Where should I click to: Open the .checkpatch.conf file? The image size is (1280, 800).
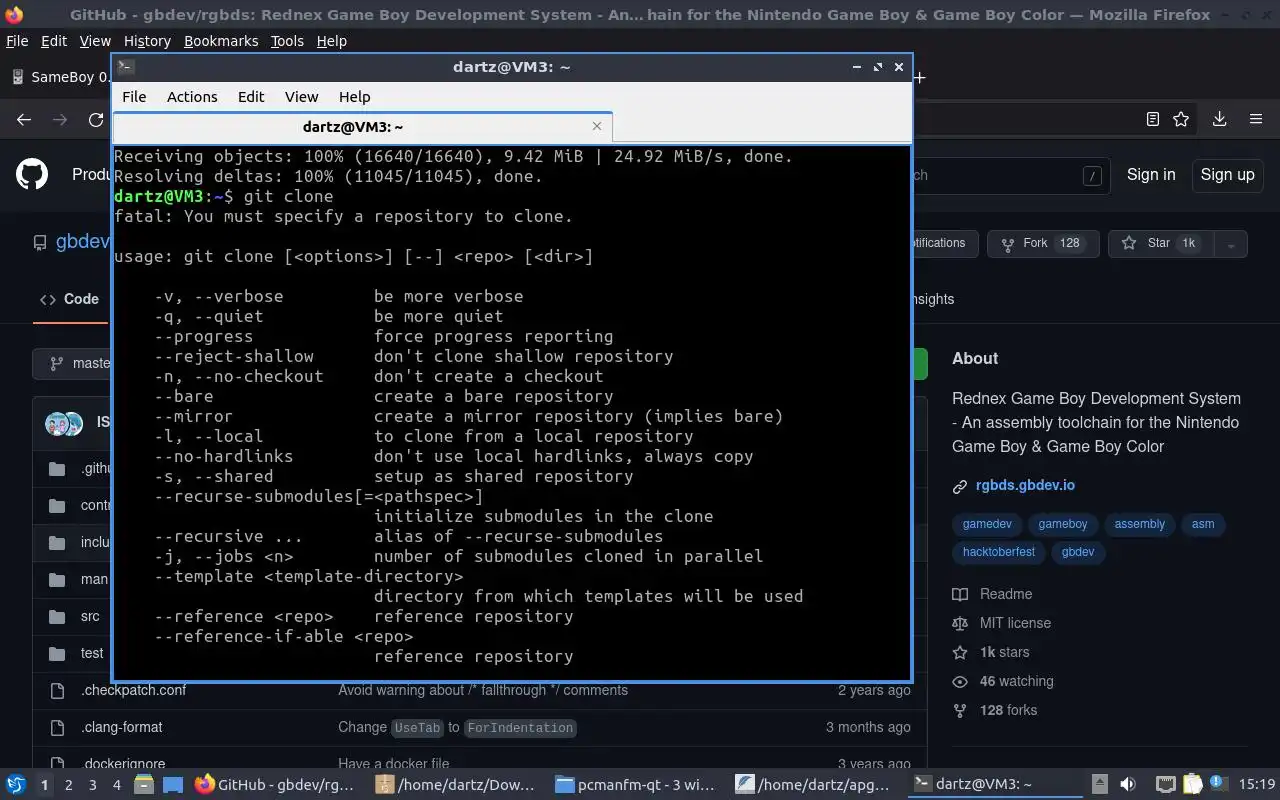tap(133, 690)
